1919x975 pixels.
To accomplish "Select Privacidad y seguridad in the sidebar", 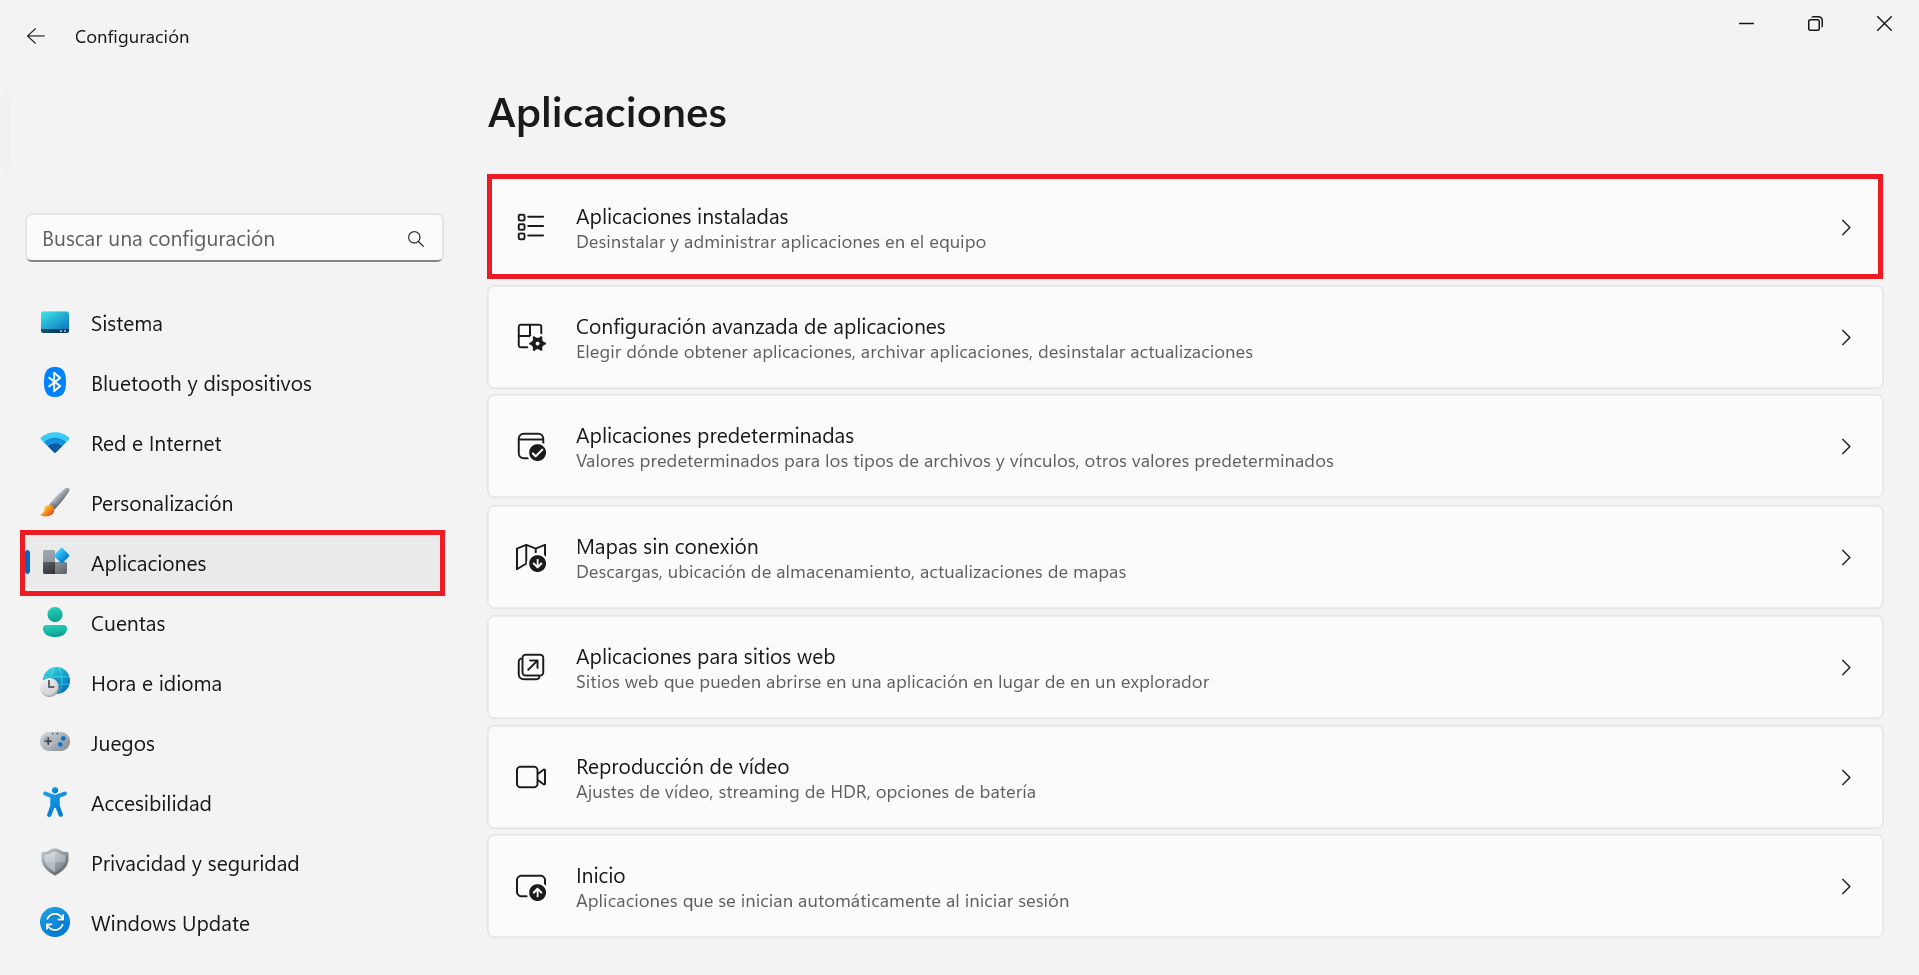I will pyautogui.click(x=195, y=862).
